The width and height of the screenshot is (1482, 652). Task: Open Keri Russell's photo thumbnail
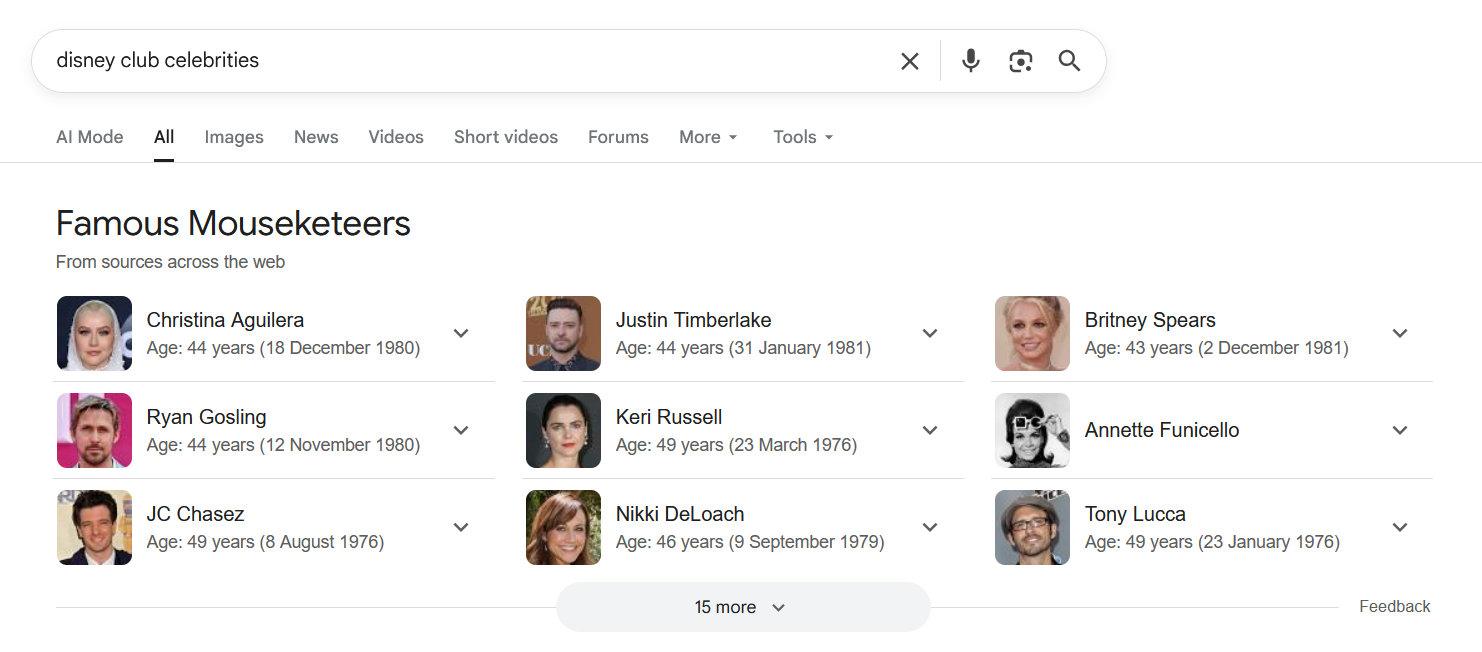click(563, 430)
